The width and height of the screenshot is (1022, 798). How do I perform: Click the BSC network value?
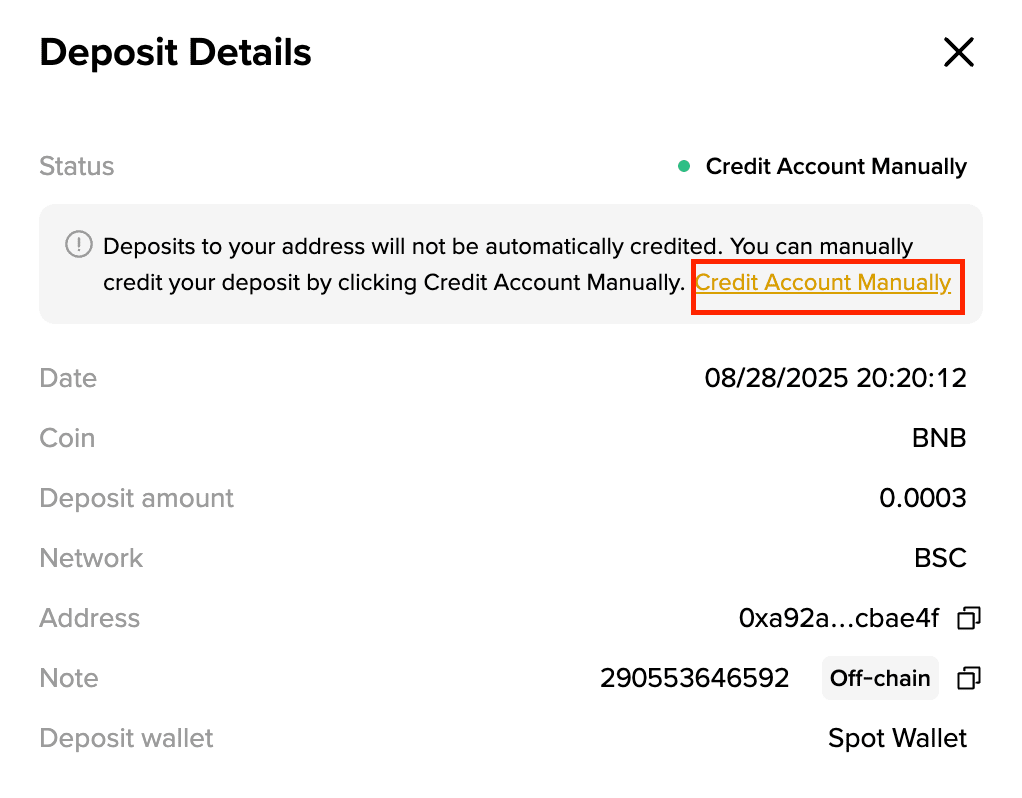tap(940, 559)
